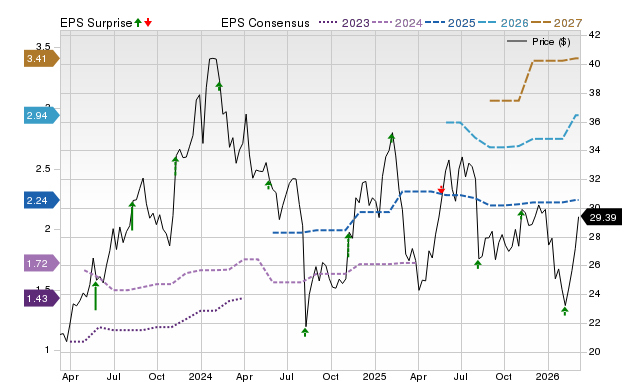Screen dimensions: 640x382
Task: Click the green surprise arrow near the 2024 price peak
Action: (219, 86)
